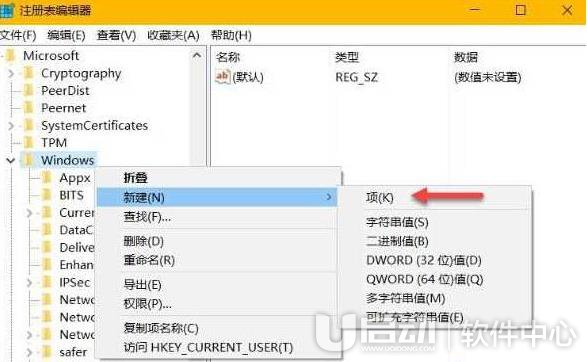Open the 帮助(H) menu
587x362 pixels.
(231, 36)
